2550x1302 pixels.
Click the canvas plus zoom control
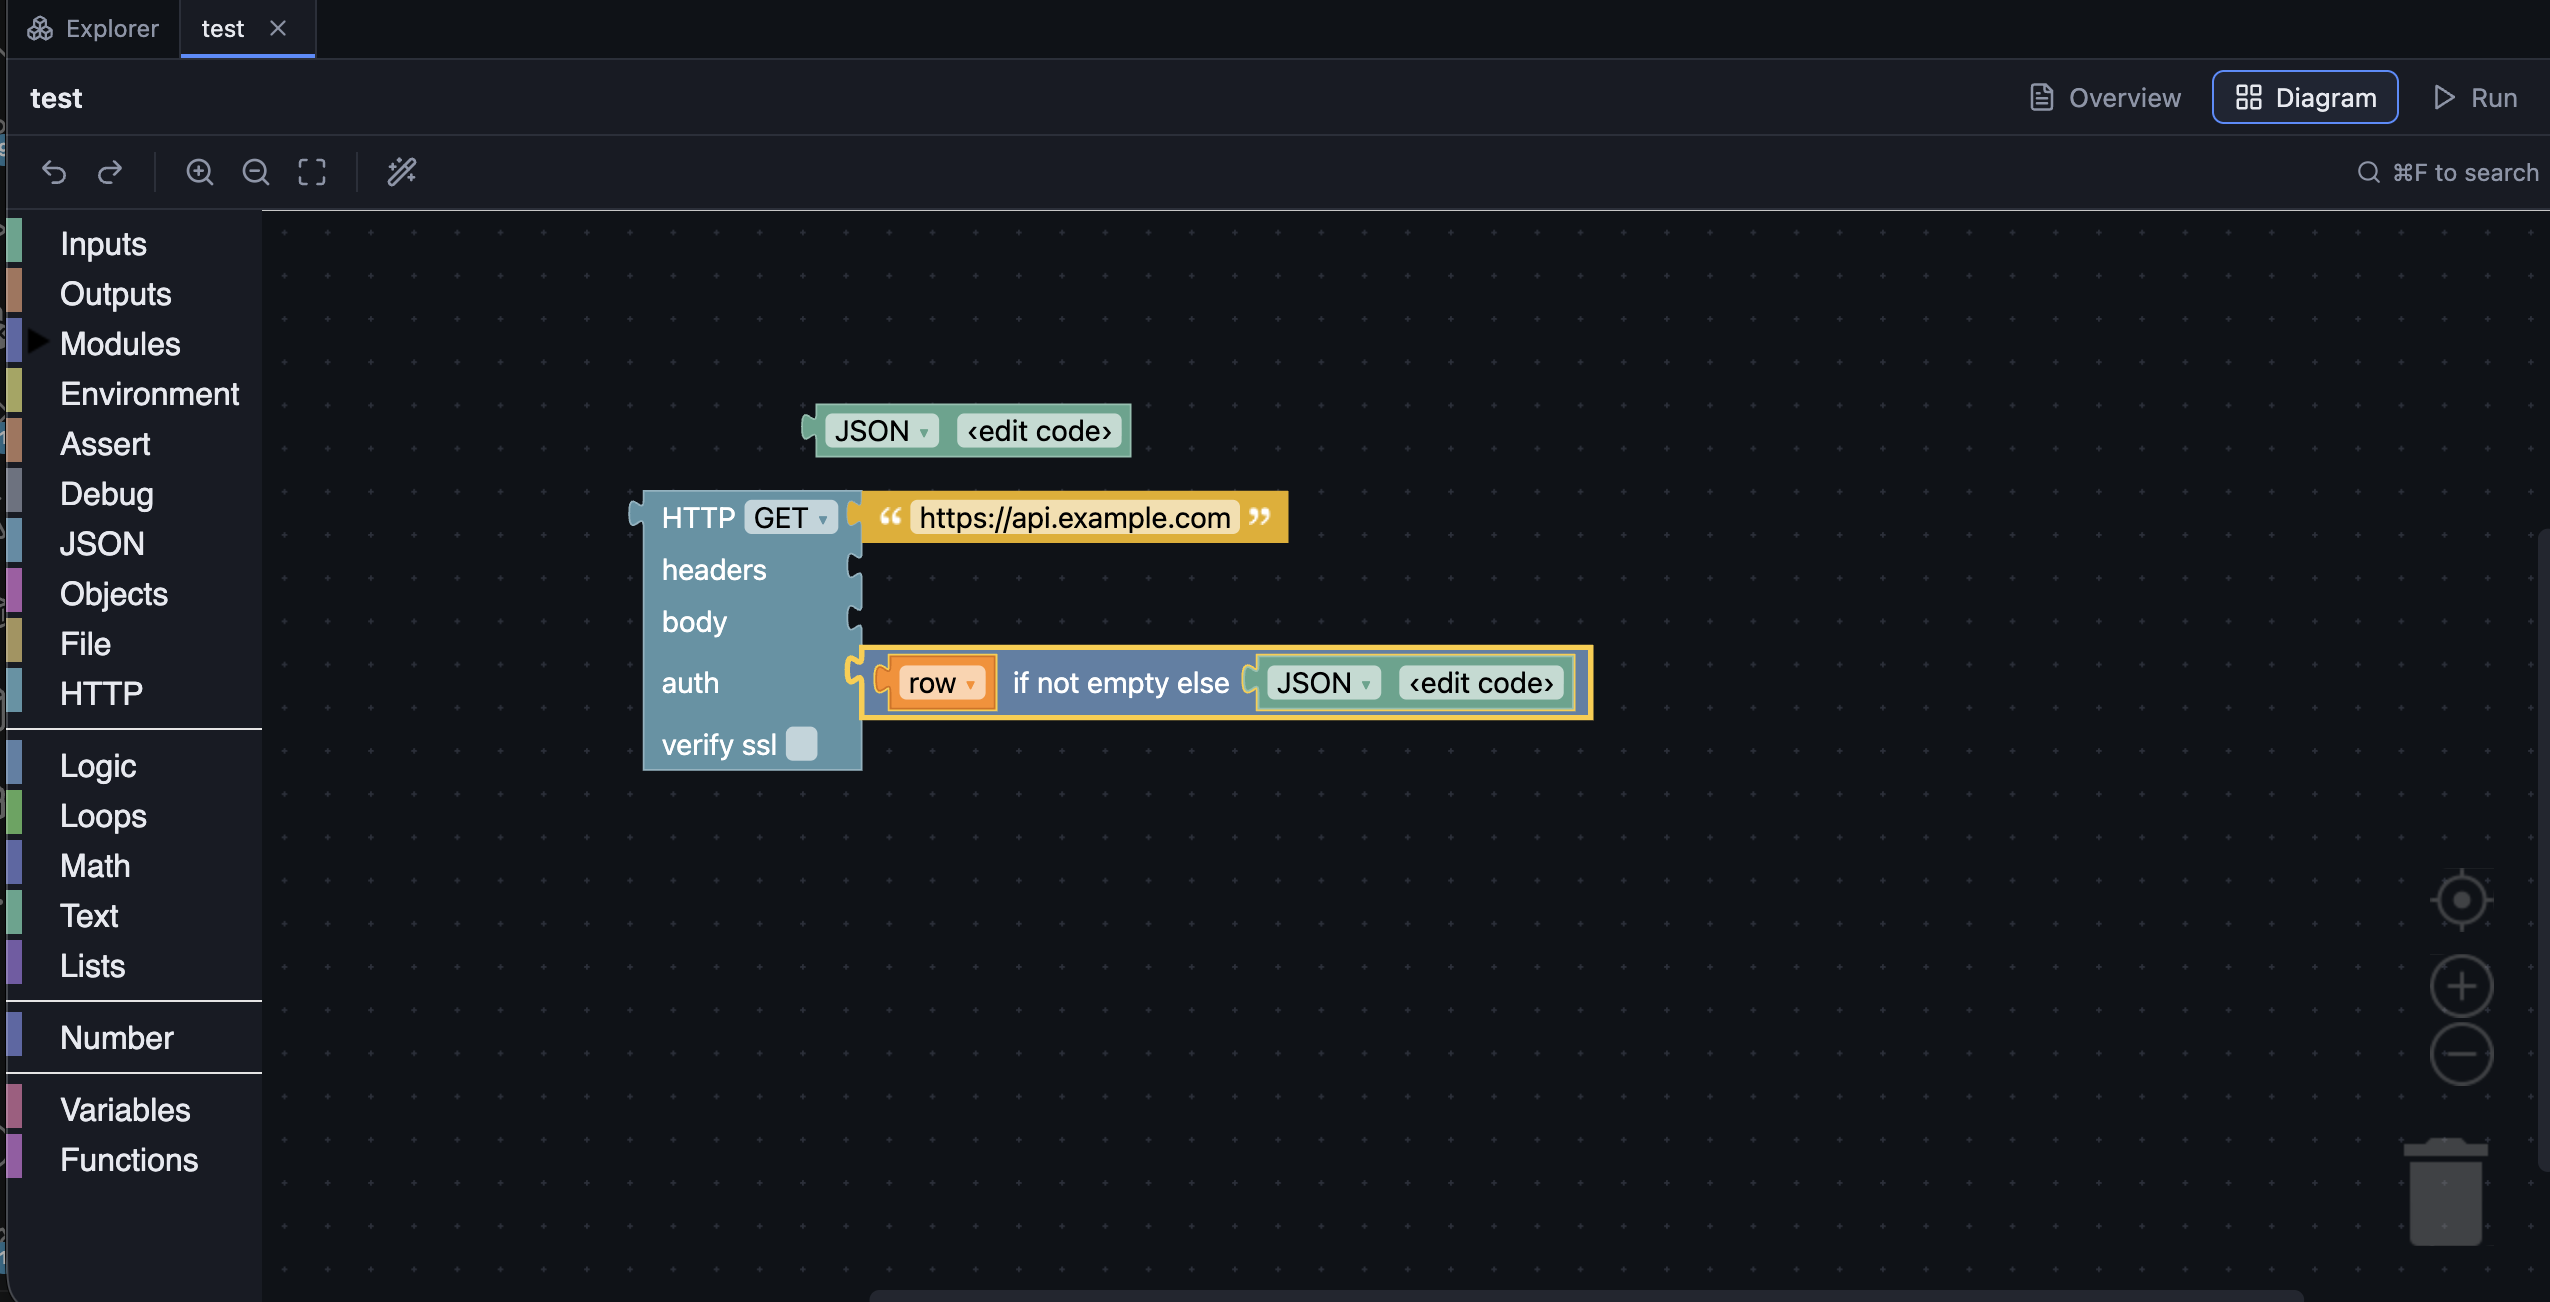click(x=2461, y=986)
